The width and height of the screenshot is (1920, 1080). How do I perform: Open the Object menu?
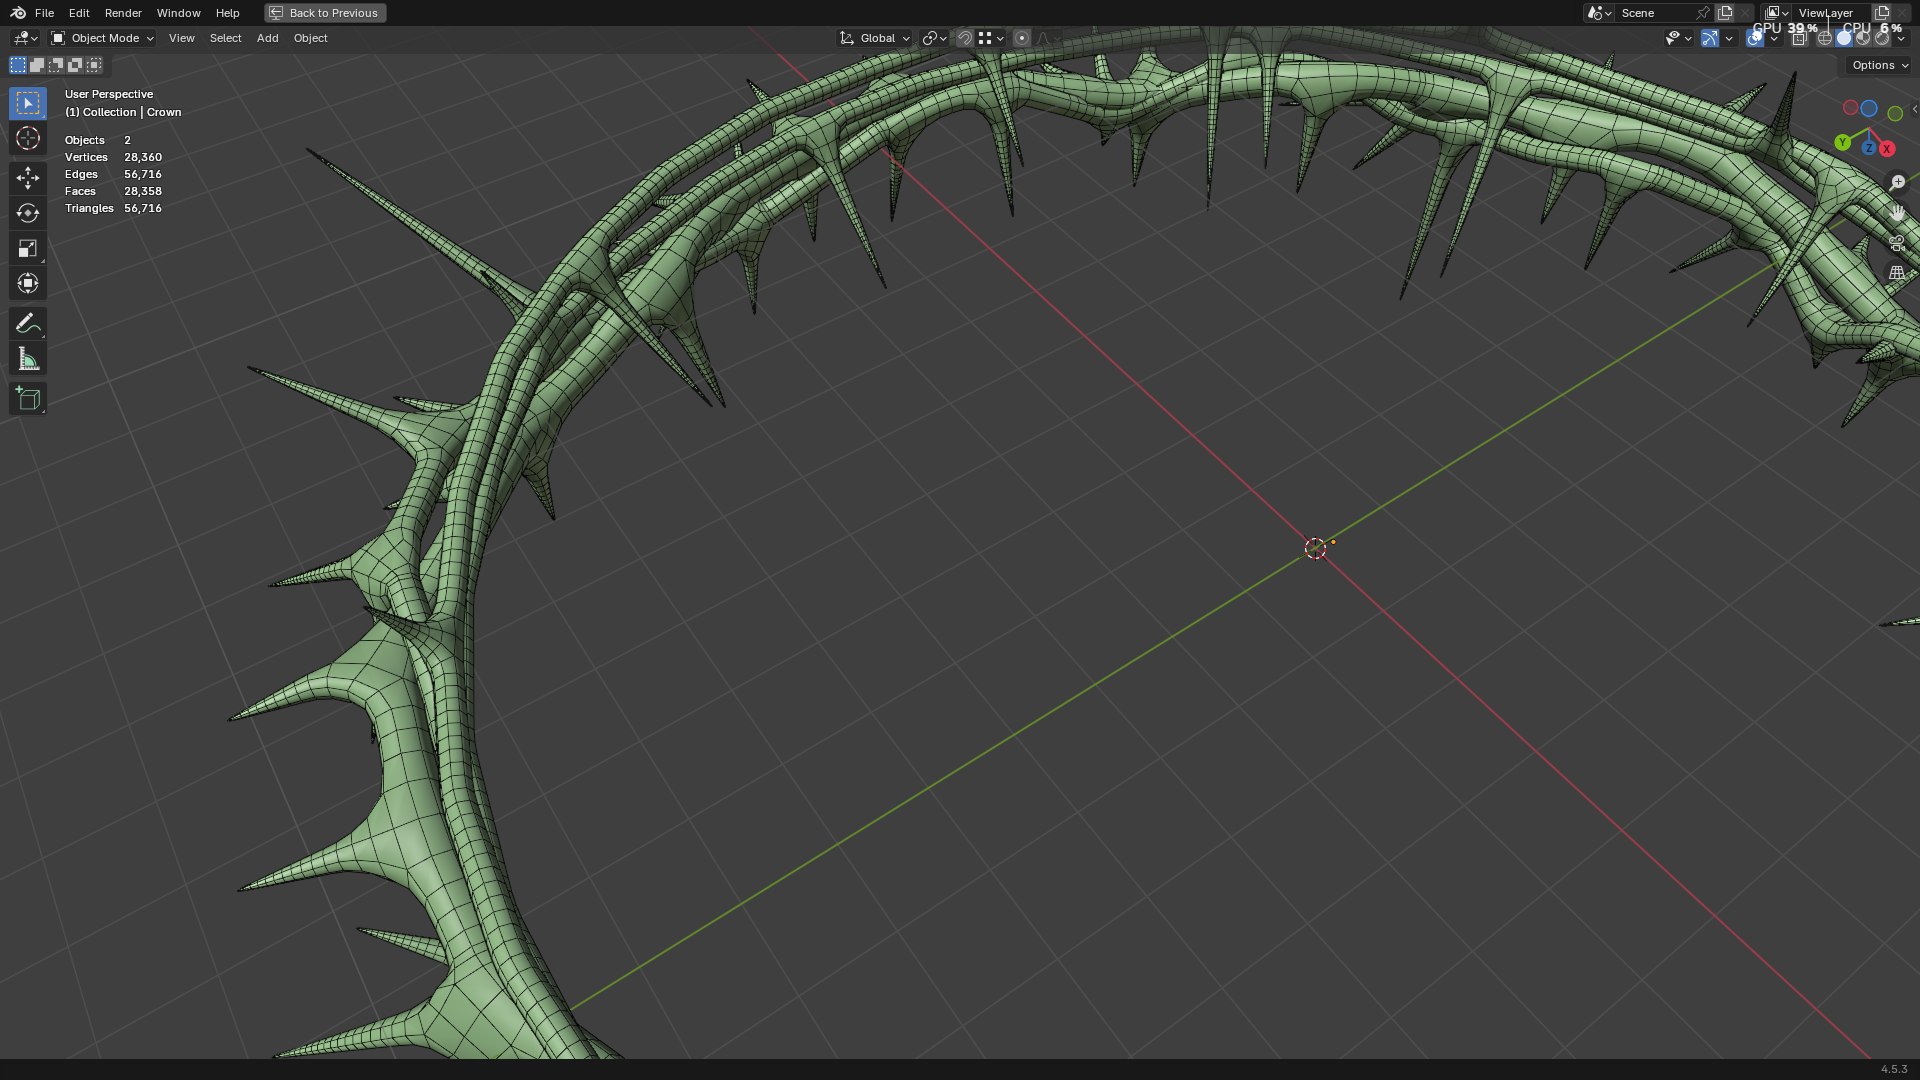pos(310,38)
